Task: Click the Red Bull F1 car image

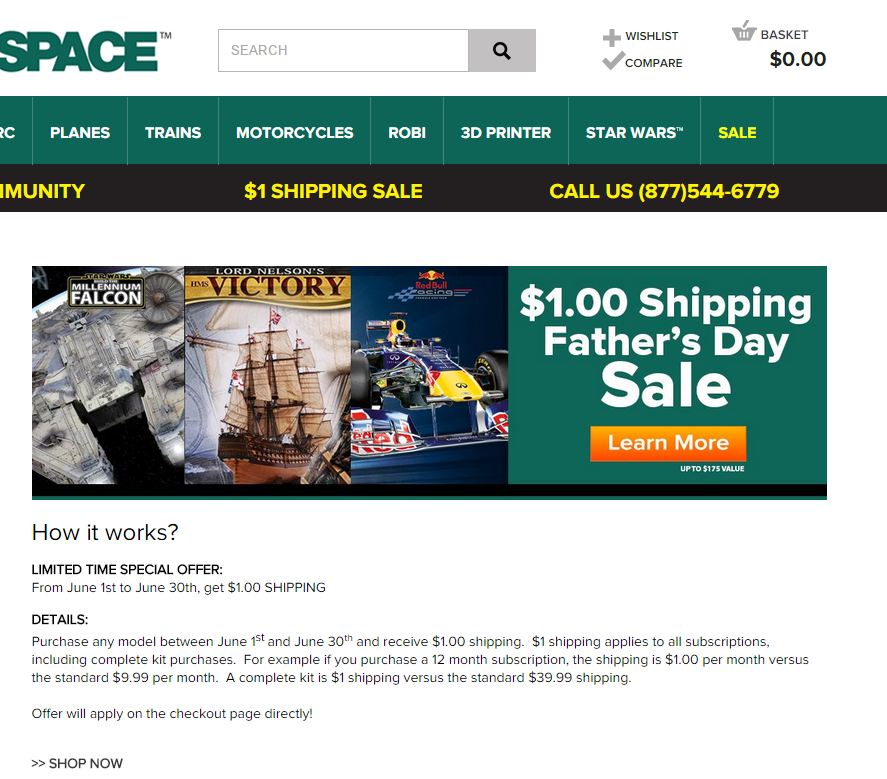Action: click(x=429, y=375)
